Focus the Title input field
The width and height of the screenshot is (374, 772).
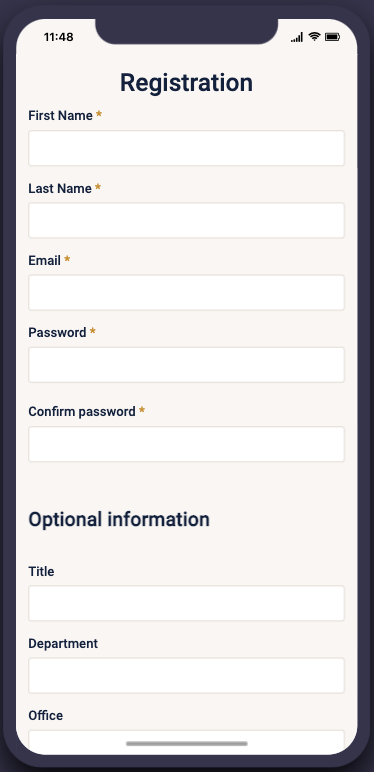187,604
